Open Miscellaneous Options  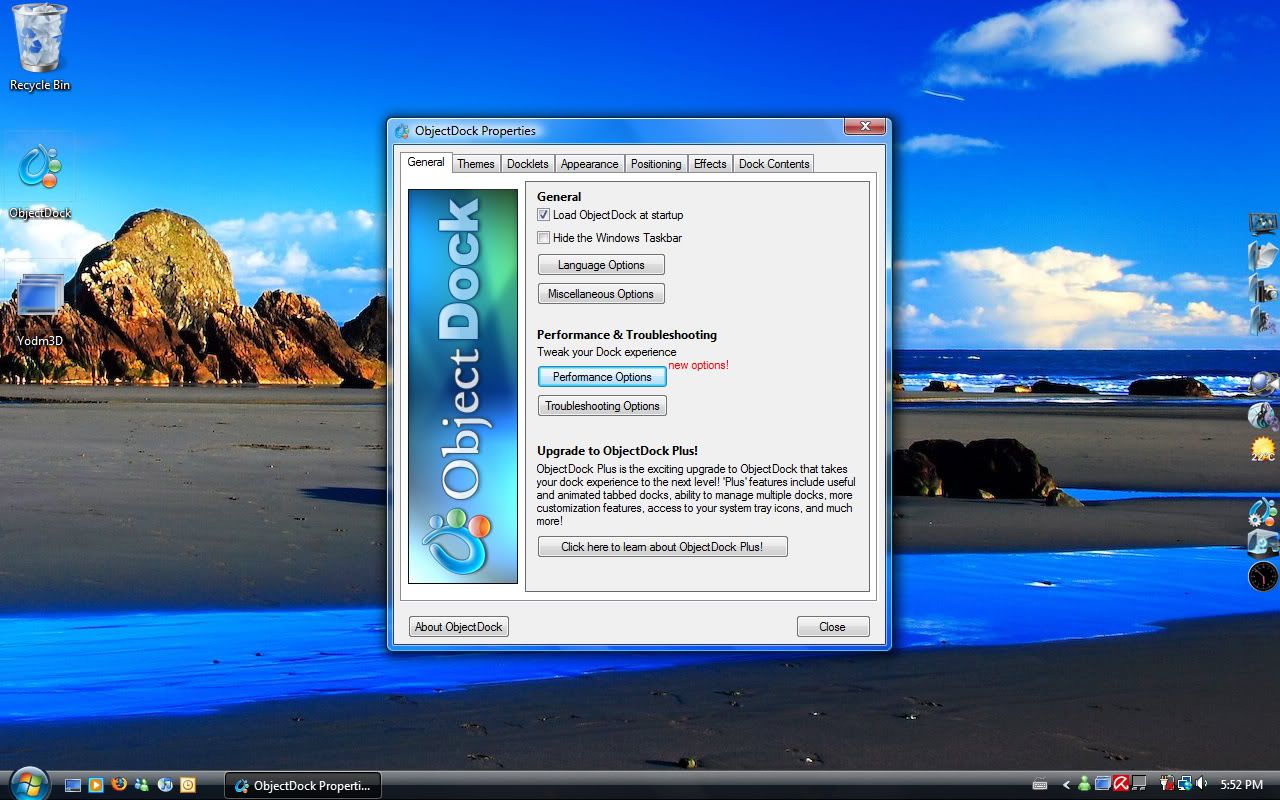[601, 294]
